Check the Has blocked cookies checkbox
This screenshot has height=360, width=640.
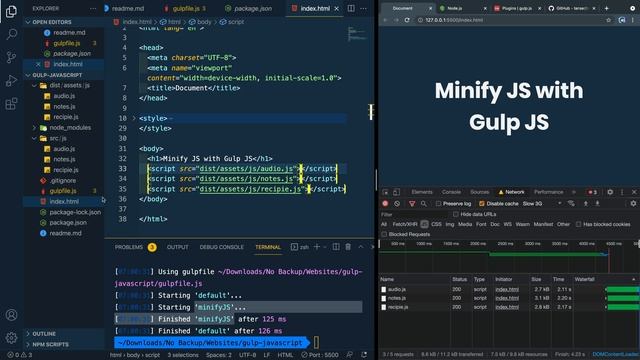pos(578,224)
